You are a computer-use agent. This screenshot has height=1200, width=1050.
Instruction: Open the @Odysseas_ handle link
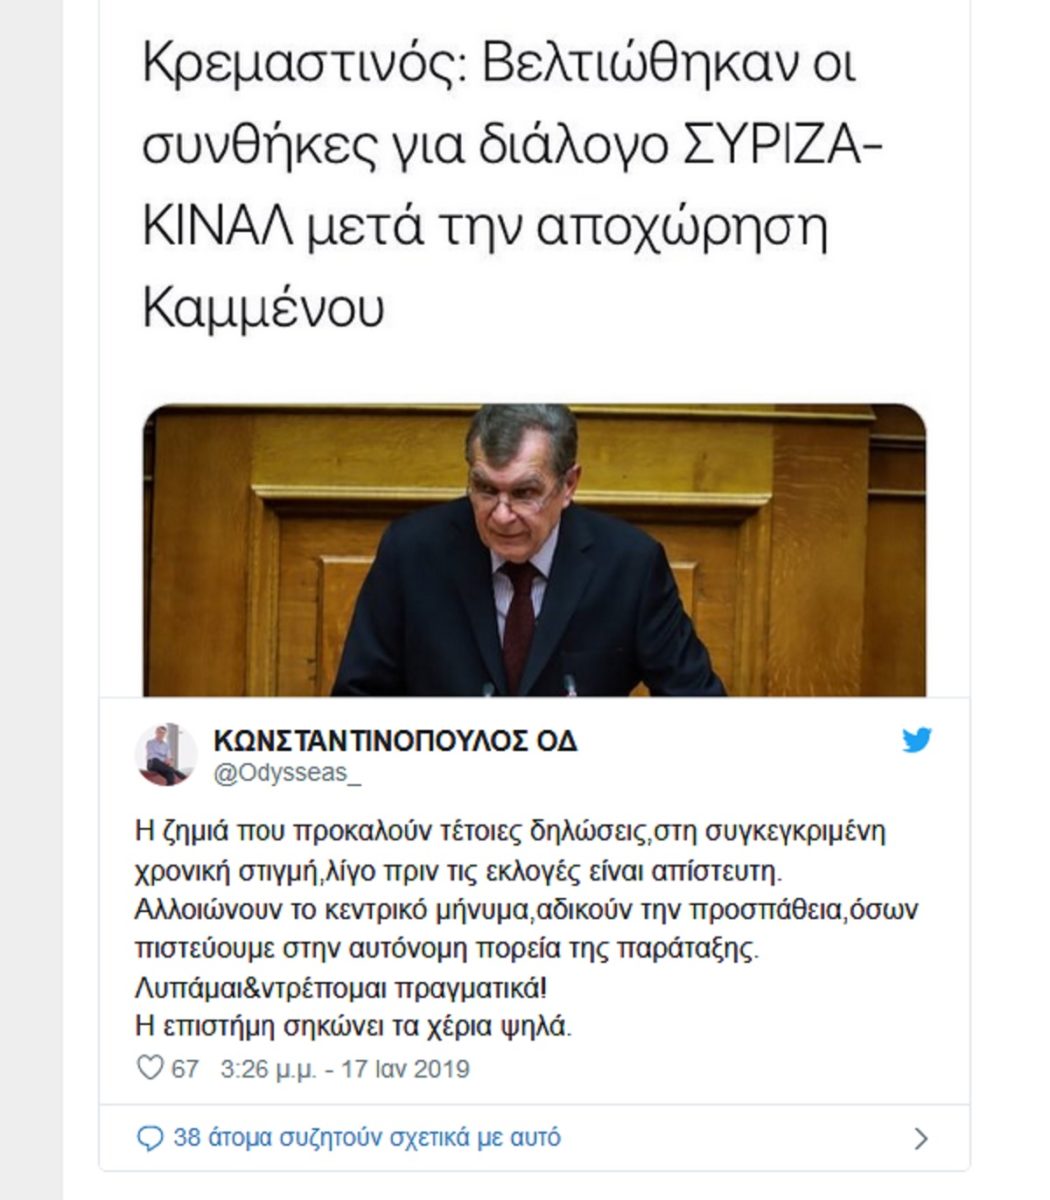pyautogui.click(x=262, y=770)
